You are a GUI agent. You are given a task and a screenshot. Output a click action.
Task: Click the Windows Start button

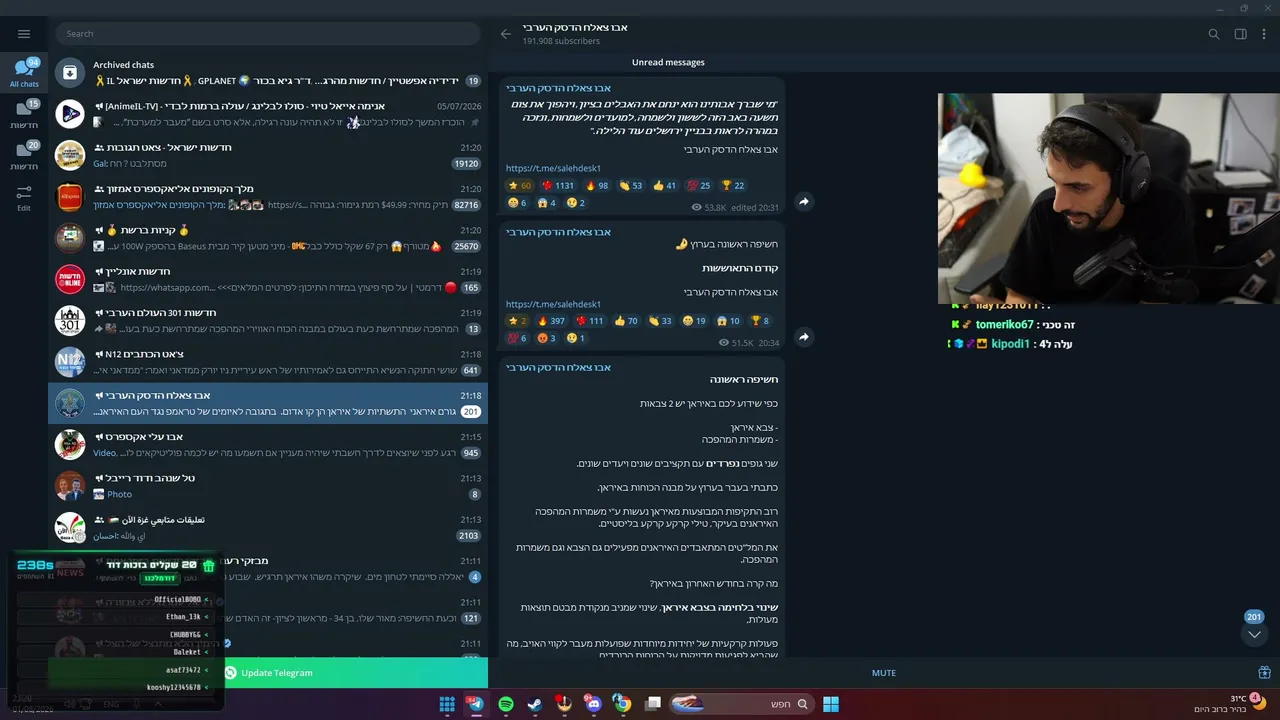click(831, 704)
